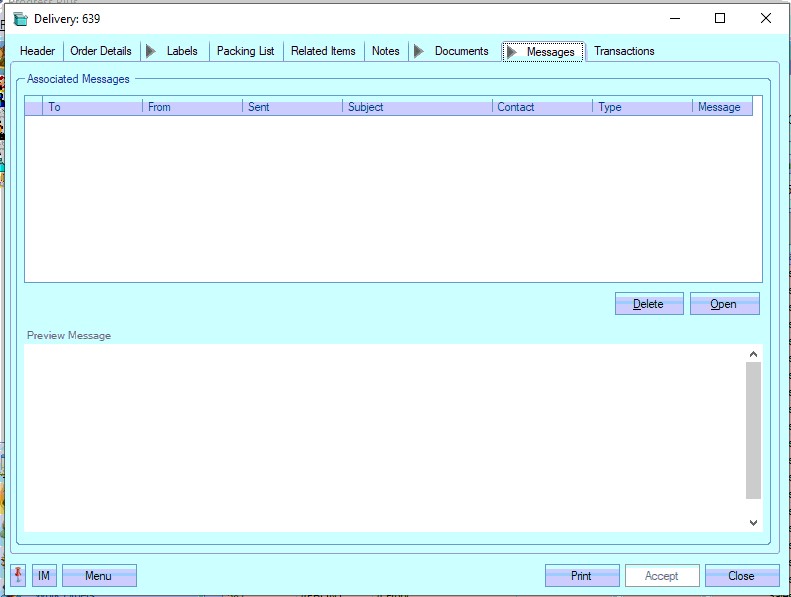Click preview message scrollbar down arrow
This screenshot has height=597, width=791.
pyautogui.click(x=753, y=523)
